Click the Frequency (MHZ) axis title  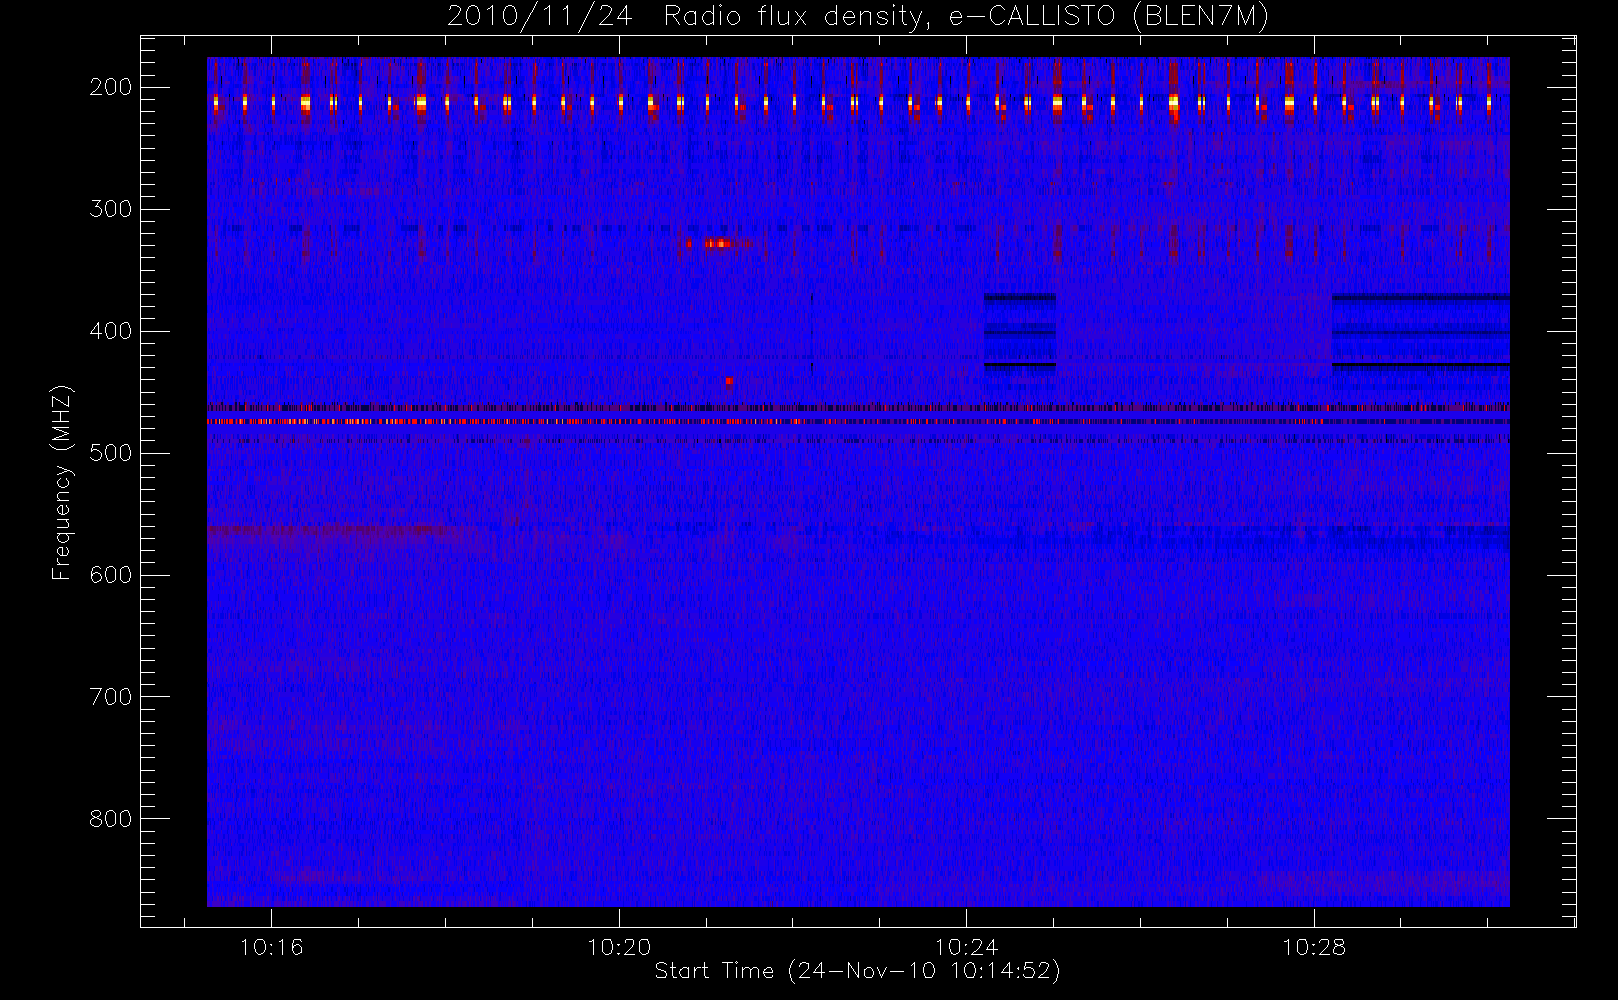[62, 482]
